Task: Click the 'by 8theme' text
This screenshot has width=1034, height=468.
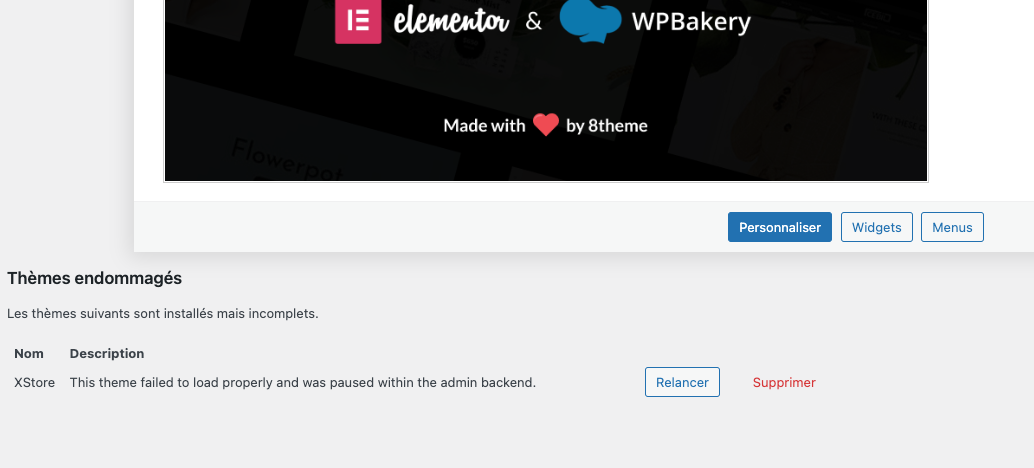Action: (607, 125)
